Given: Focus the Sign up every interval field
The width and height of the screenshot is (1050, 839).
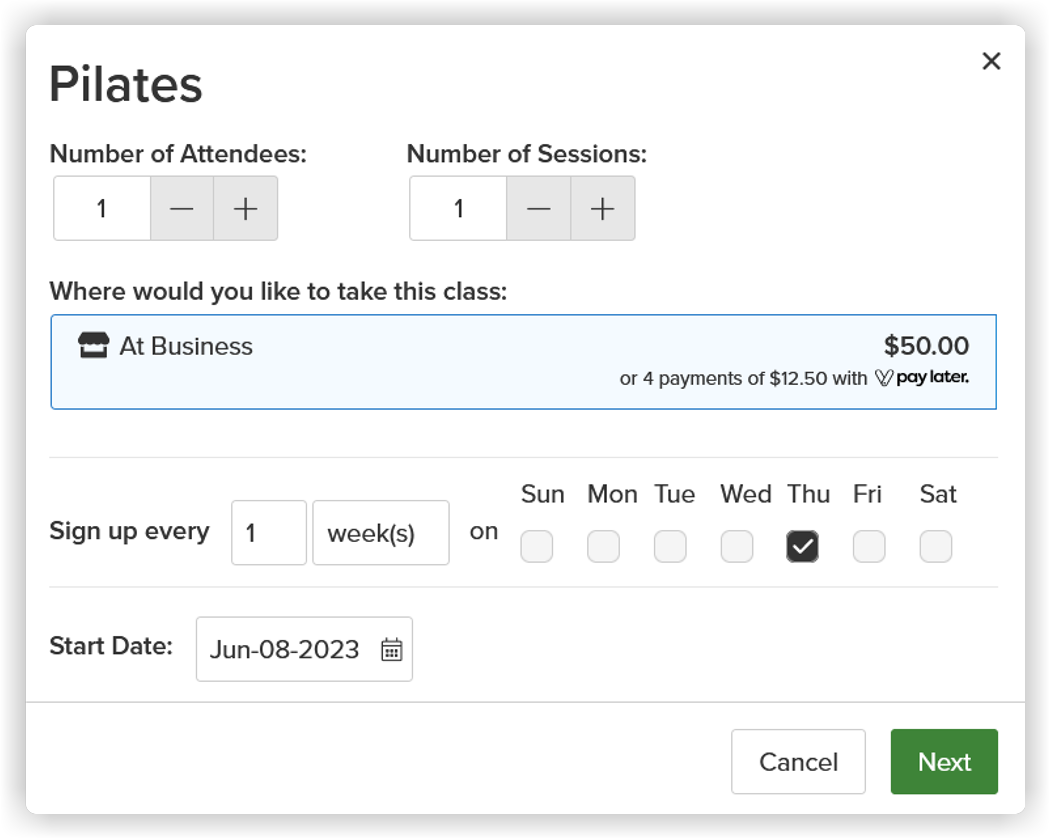Looking at the screenshot, I should pos(269,533).
